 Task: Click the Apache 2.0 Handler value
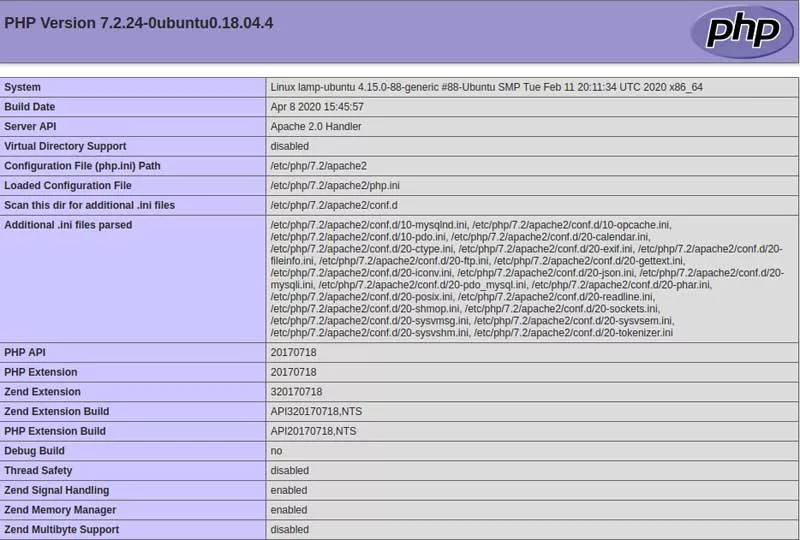[316, 127]
